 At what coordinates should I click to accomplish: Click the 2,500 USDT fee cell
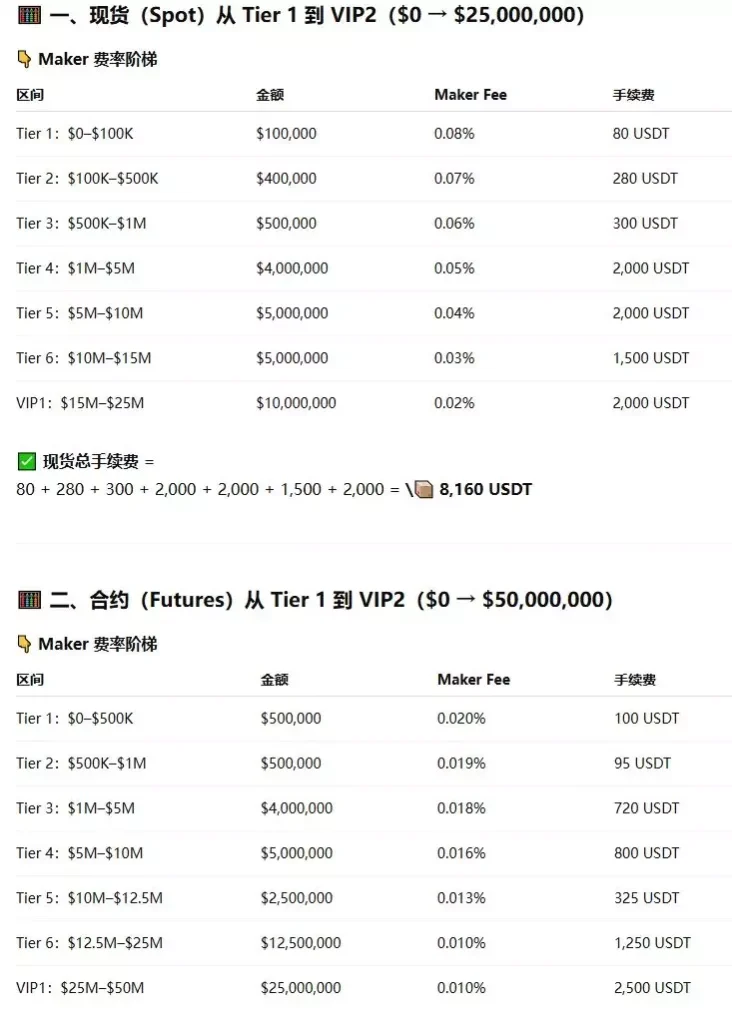(652, 988)
